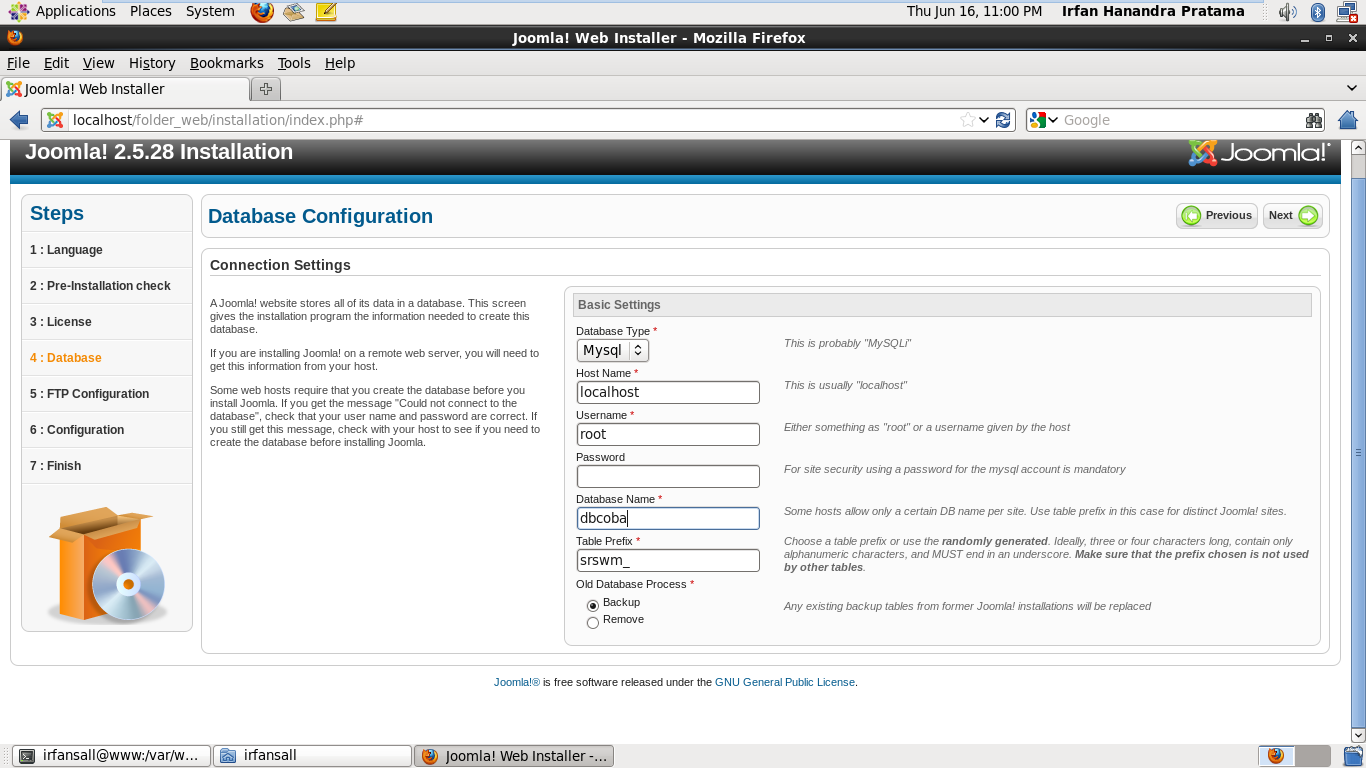Click the volume speaker icon in tray

[1288, 12]
